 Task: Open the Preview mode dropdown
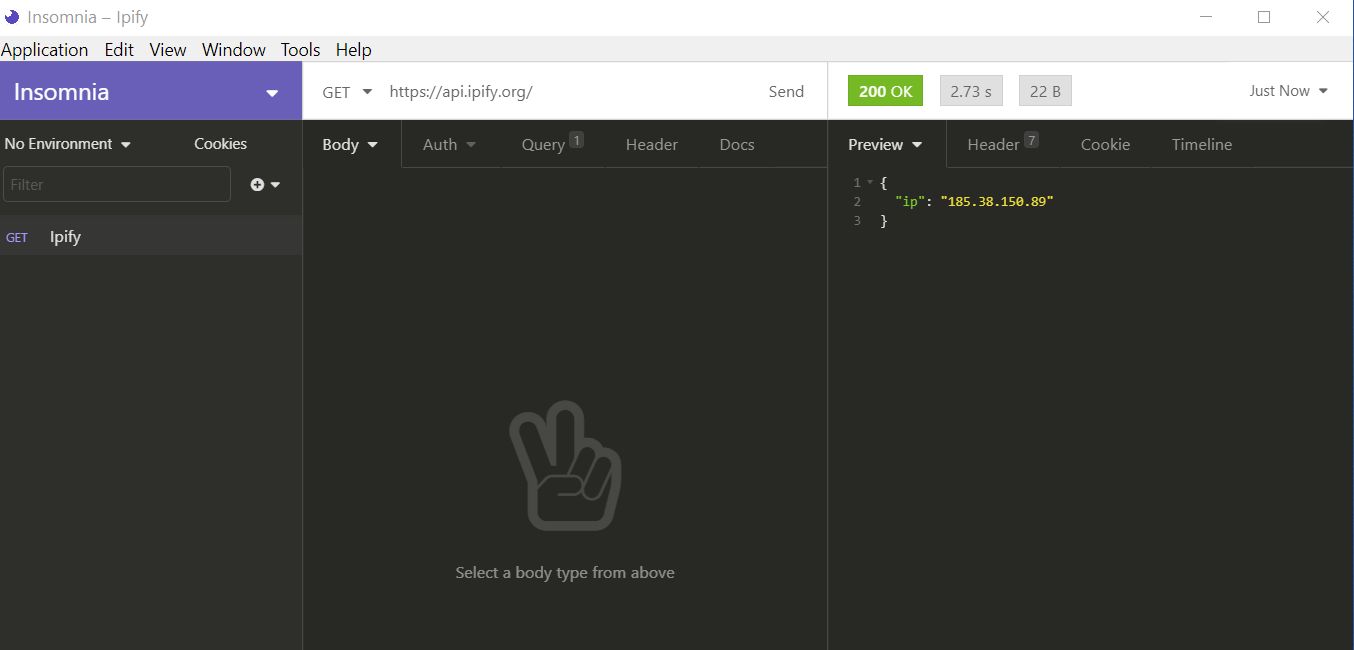(885, 145)
